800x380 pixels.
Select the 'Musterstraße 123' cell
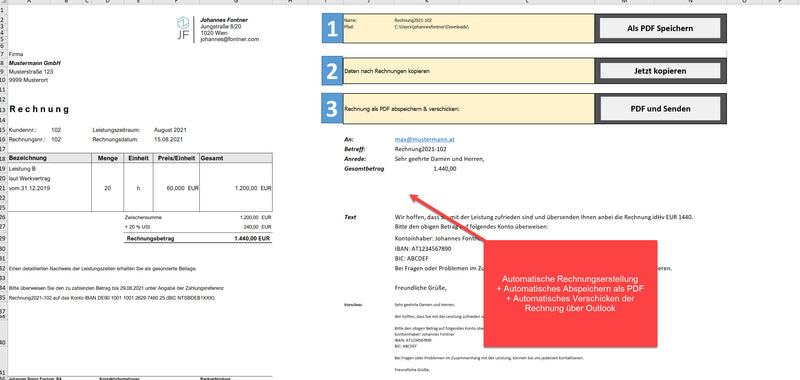coord(31,71)
